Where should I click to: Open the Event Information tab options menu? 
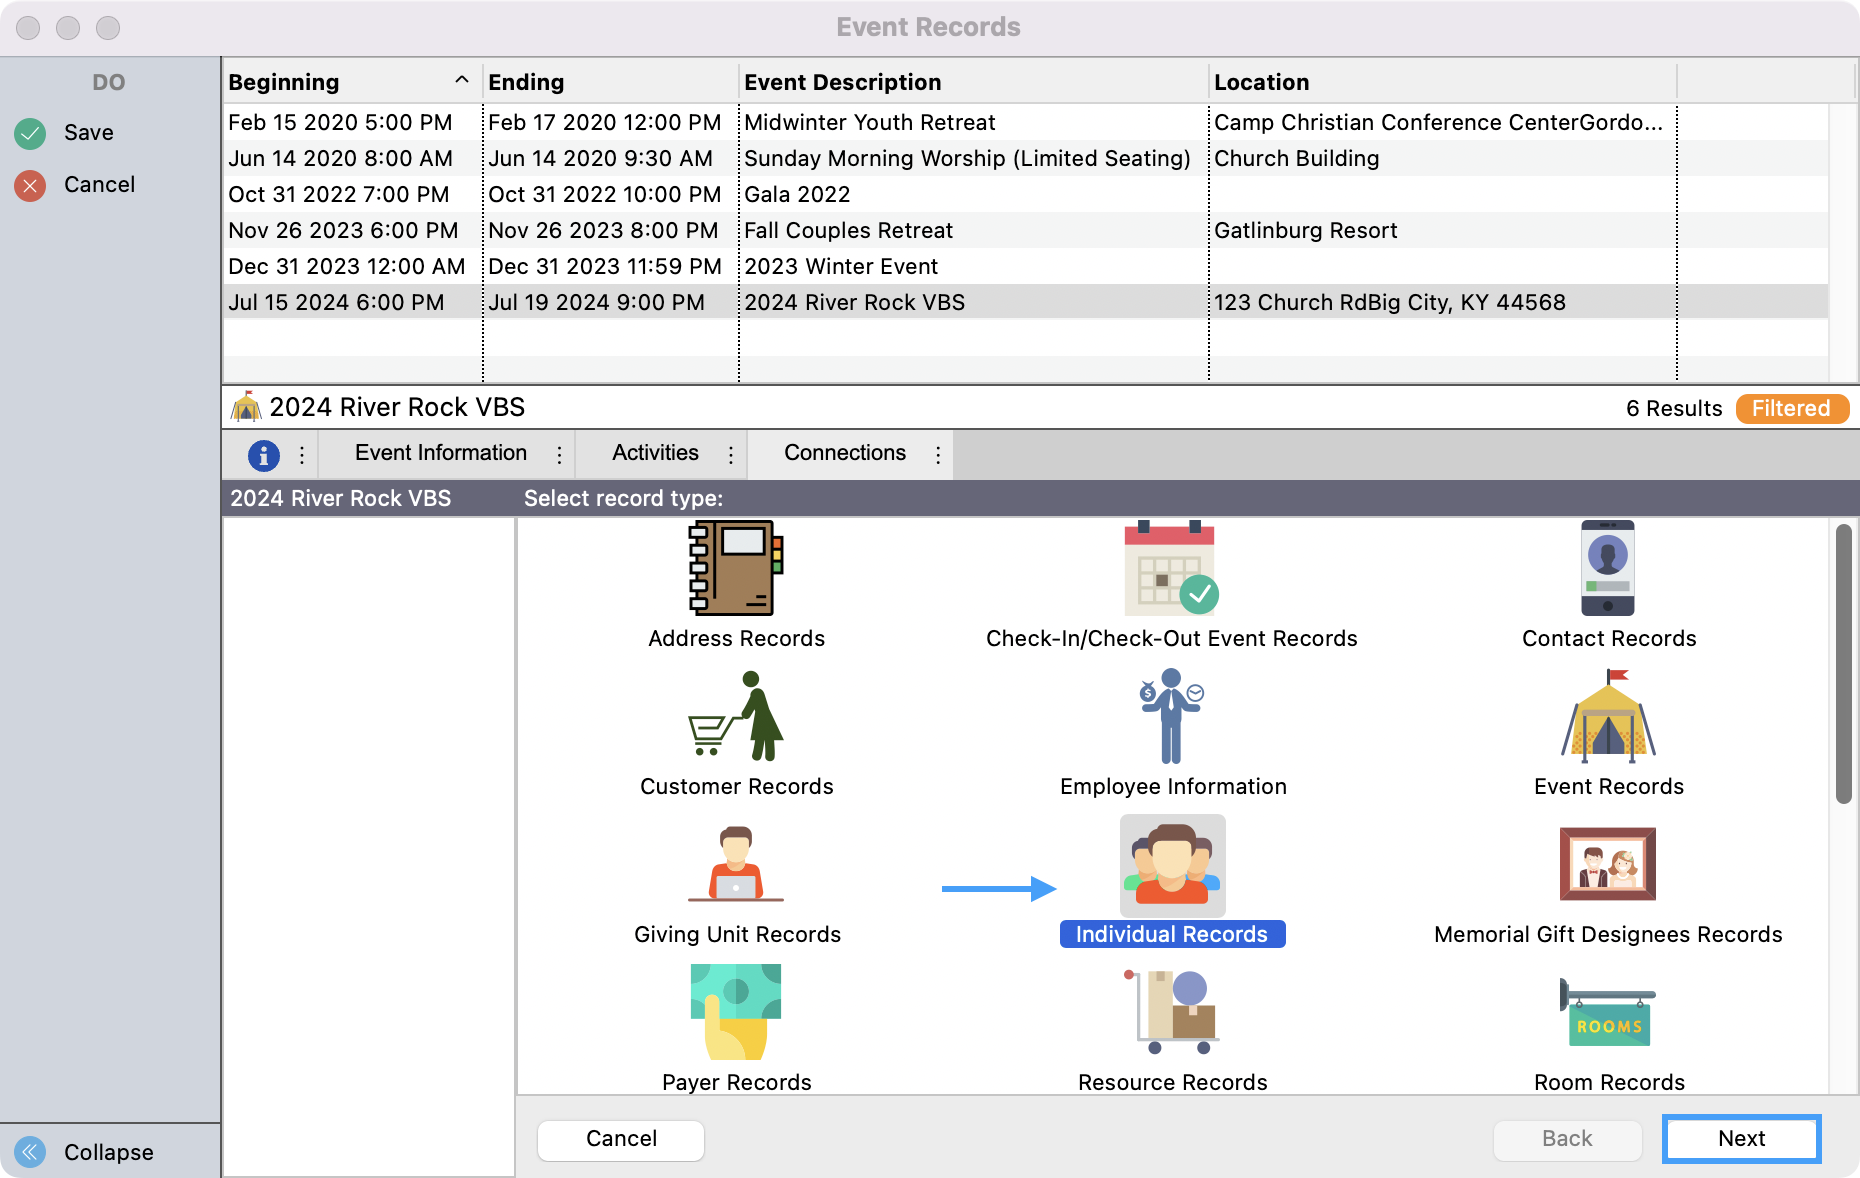pos(559,455)
